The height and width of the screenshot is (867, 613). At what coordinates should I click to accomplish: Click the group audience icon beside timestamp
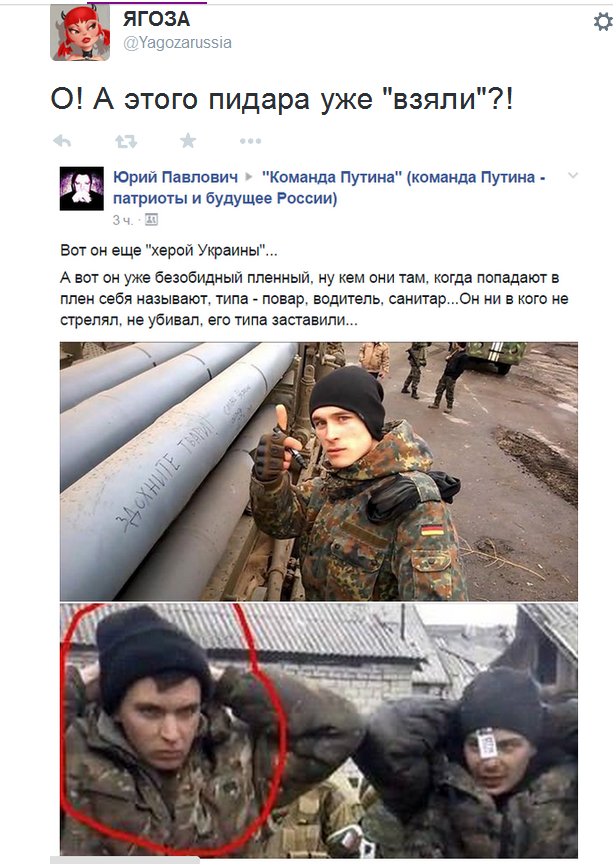(x=151, y=220)
